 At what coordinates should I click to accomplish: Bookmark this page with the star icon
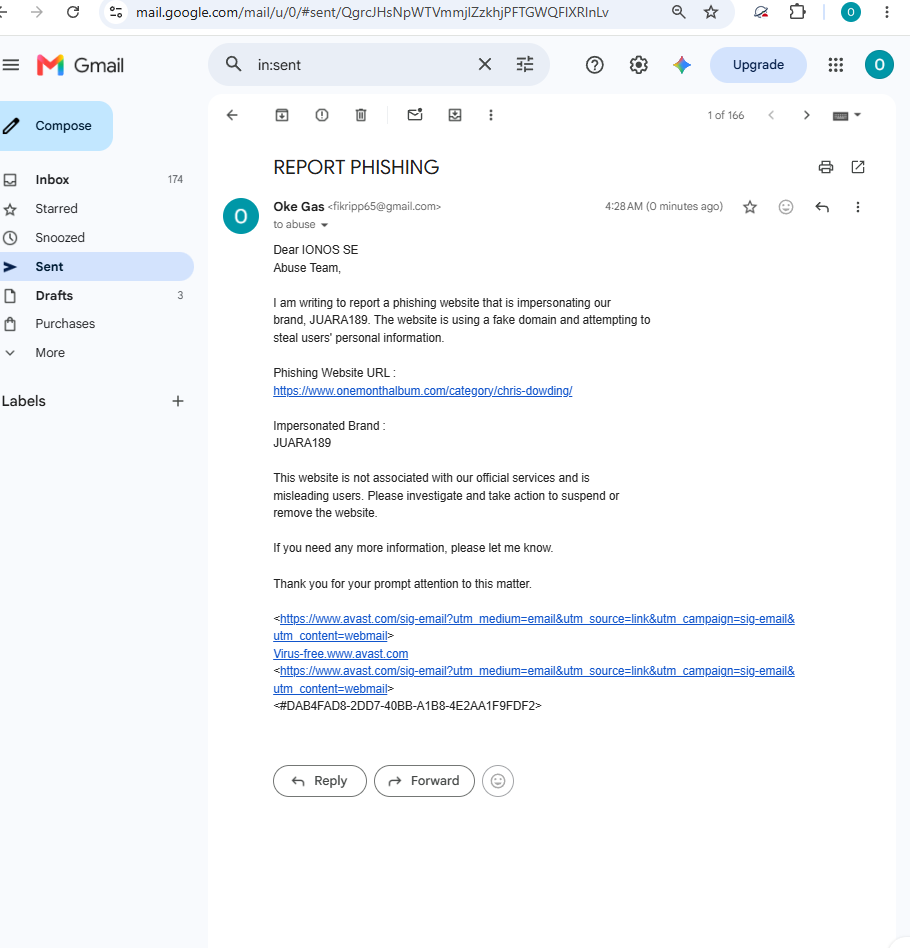click(x=711, y=11)
